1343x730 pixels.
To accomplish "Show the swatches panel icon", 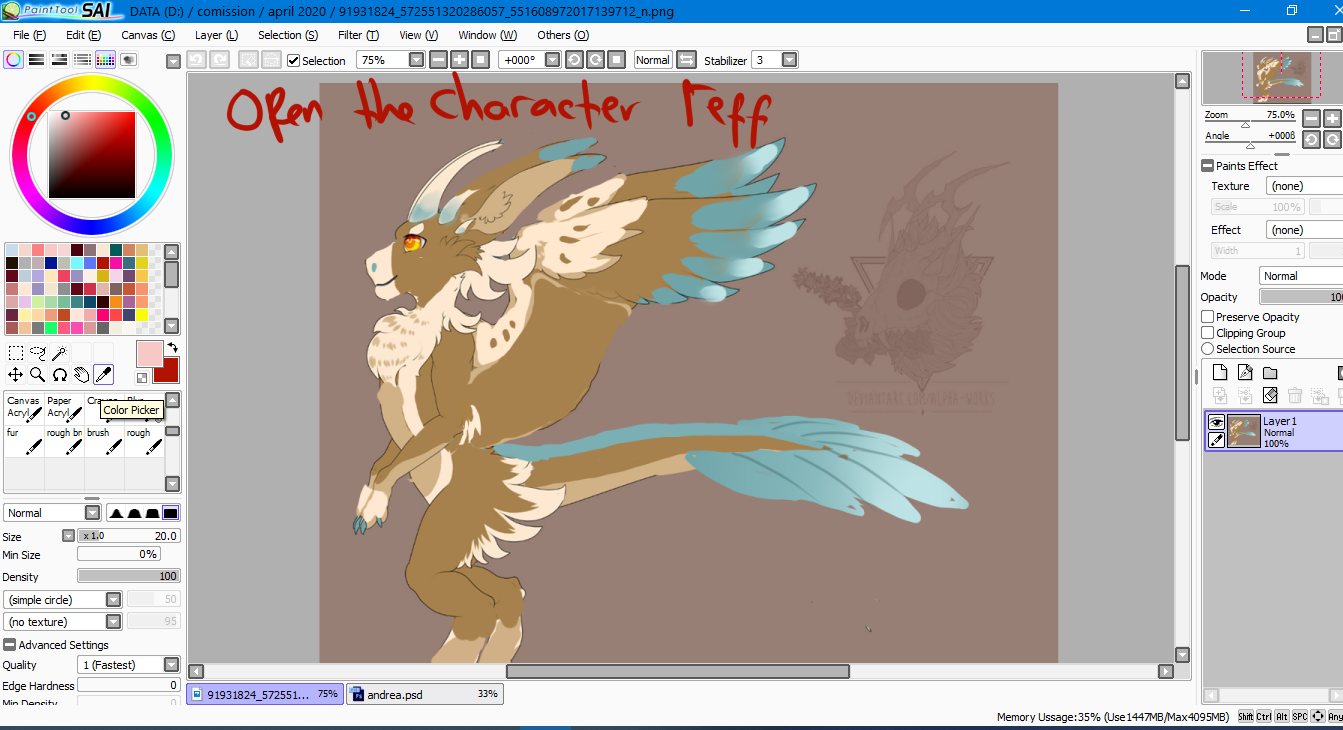I will coord(106,60).
